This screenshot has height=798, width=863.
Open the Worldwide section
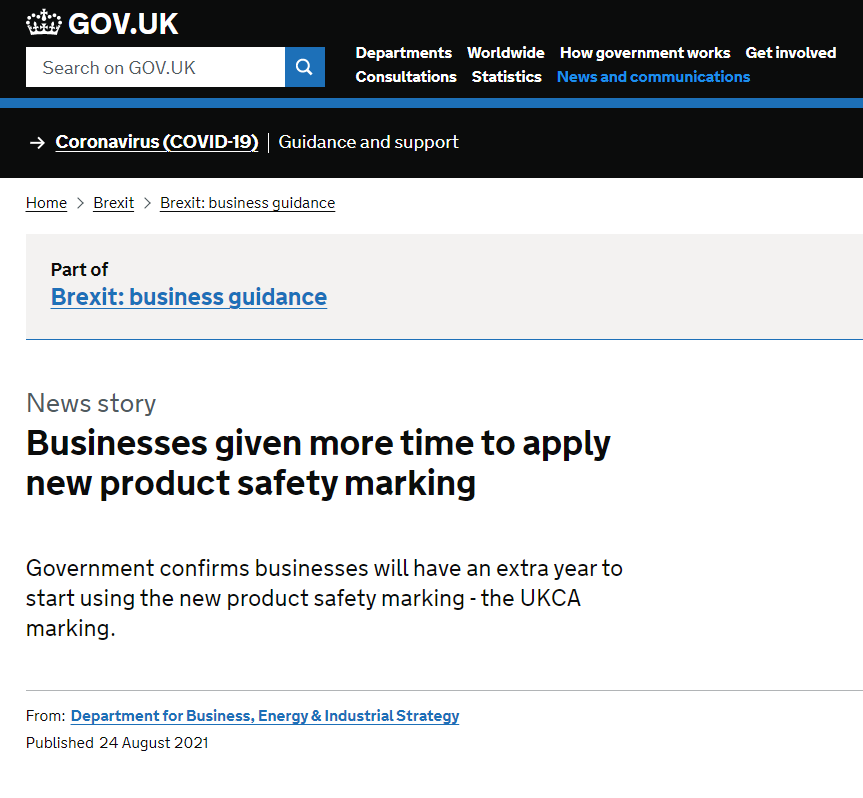pyautogui.click(x=505, y=53)
